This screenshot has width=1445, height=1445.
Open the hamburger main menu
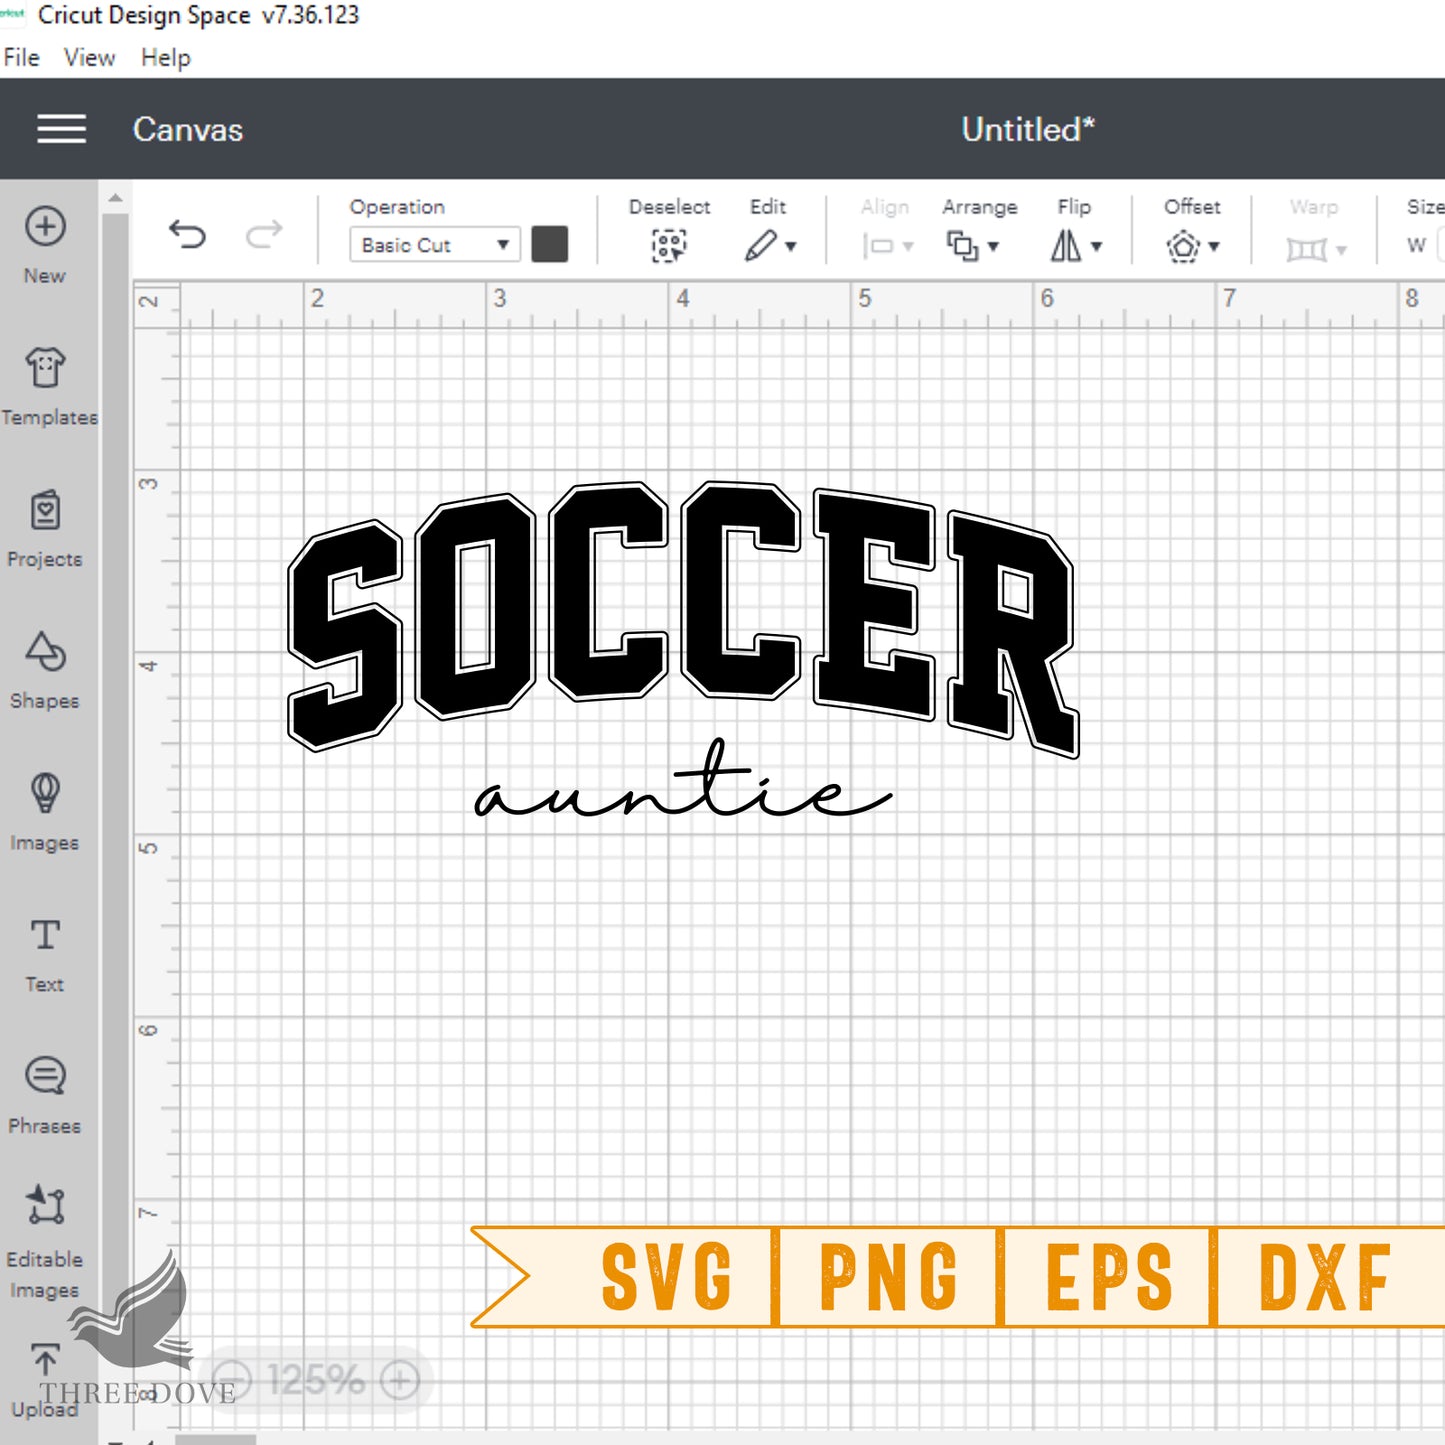tap(61, 129)
